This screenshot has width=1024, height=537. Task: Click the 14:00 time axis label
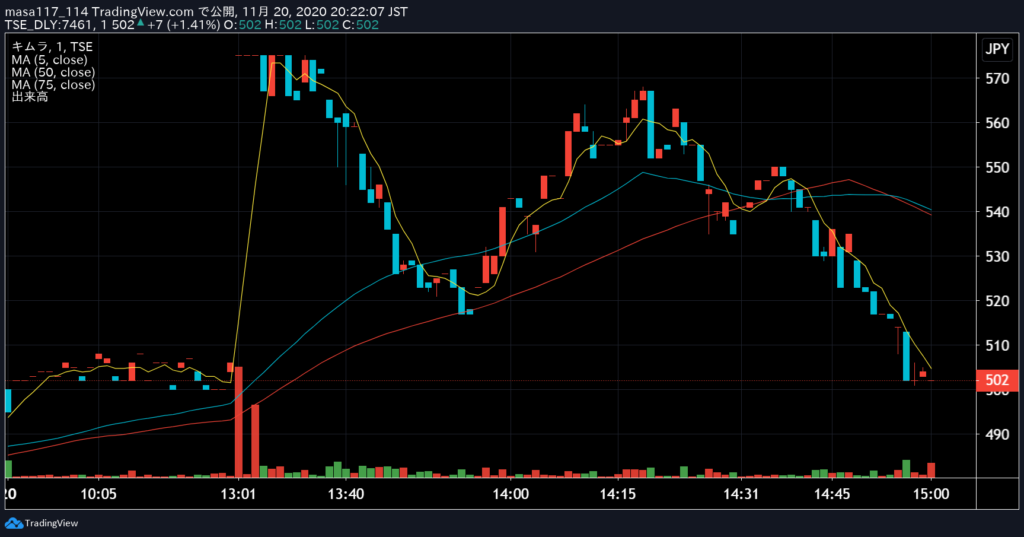coord(511,494)
